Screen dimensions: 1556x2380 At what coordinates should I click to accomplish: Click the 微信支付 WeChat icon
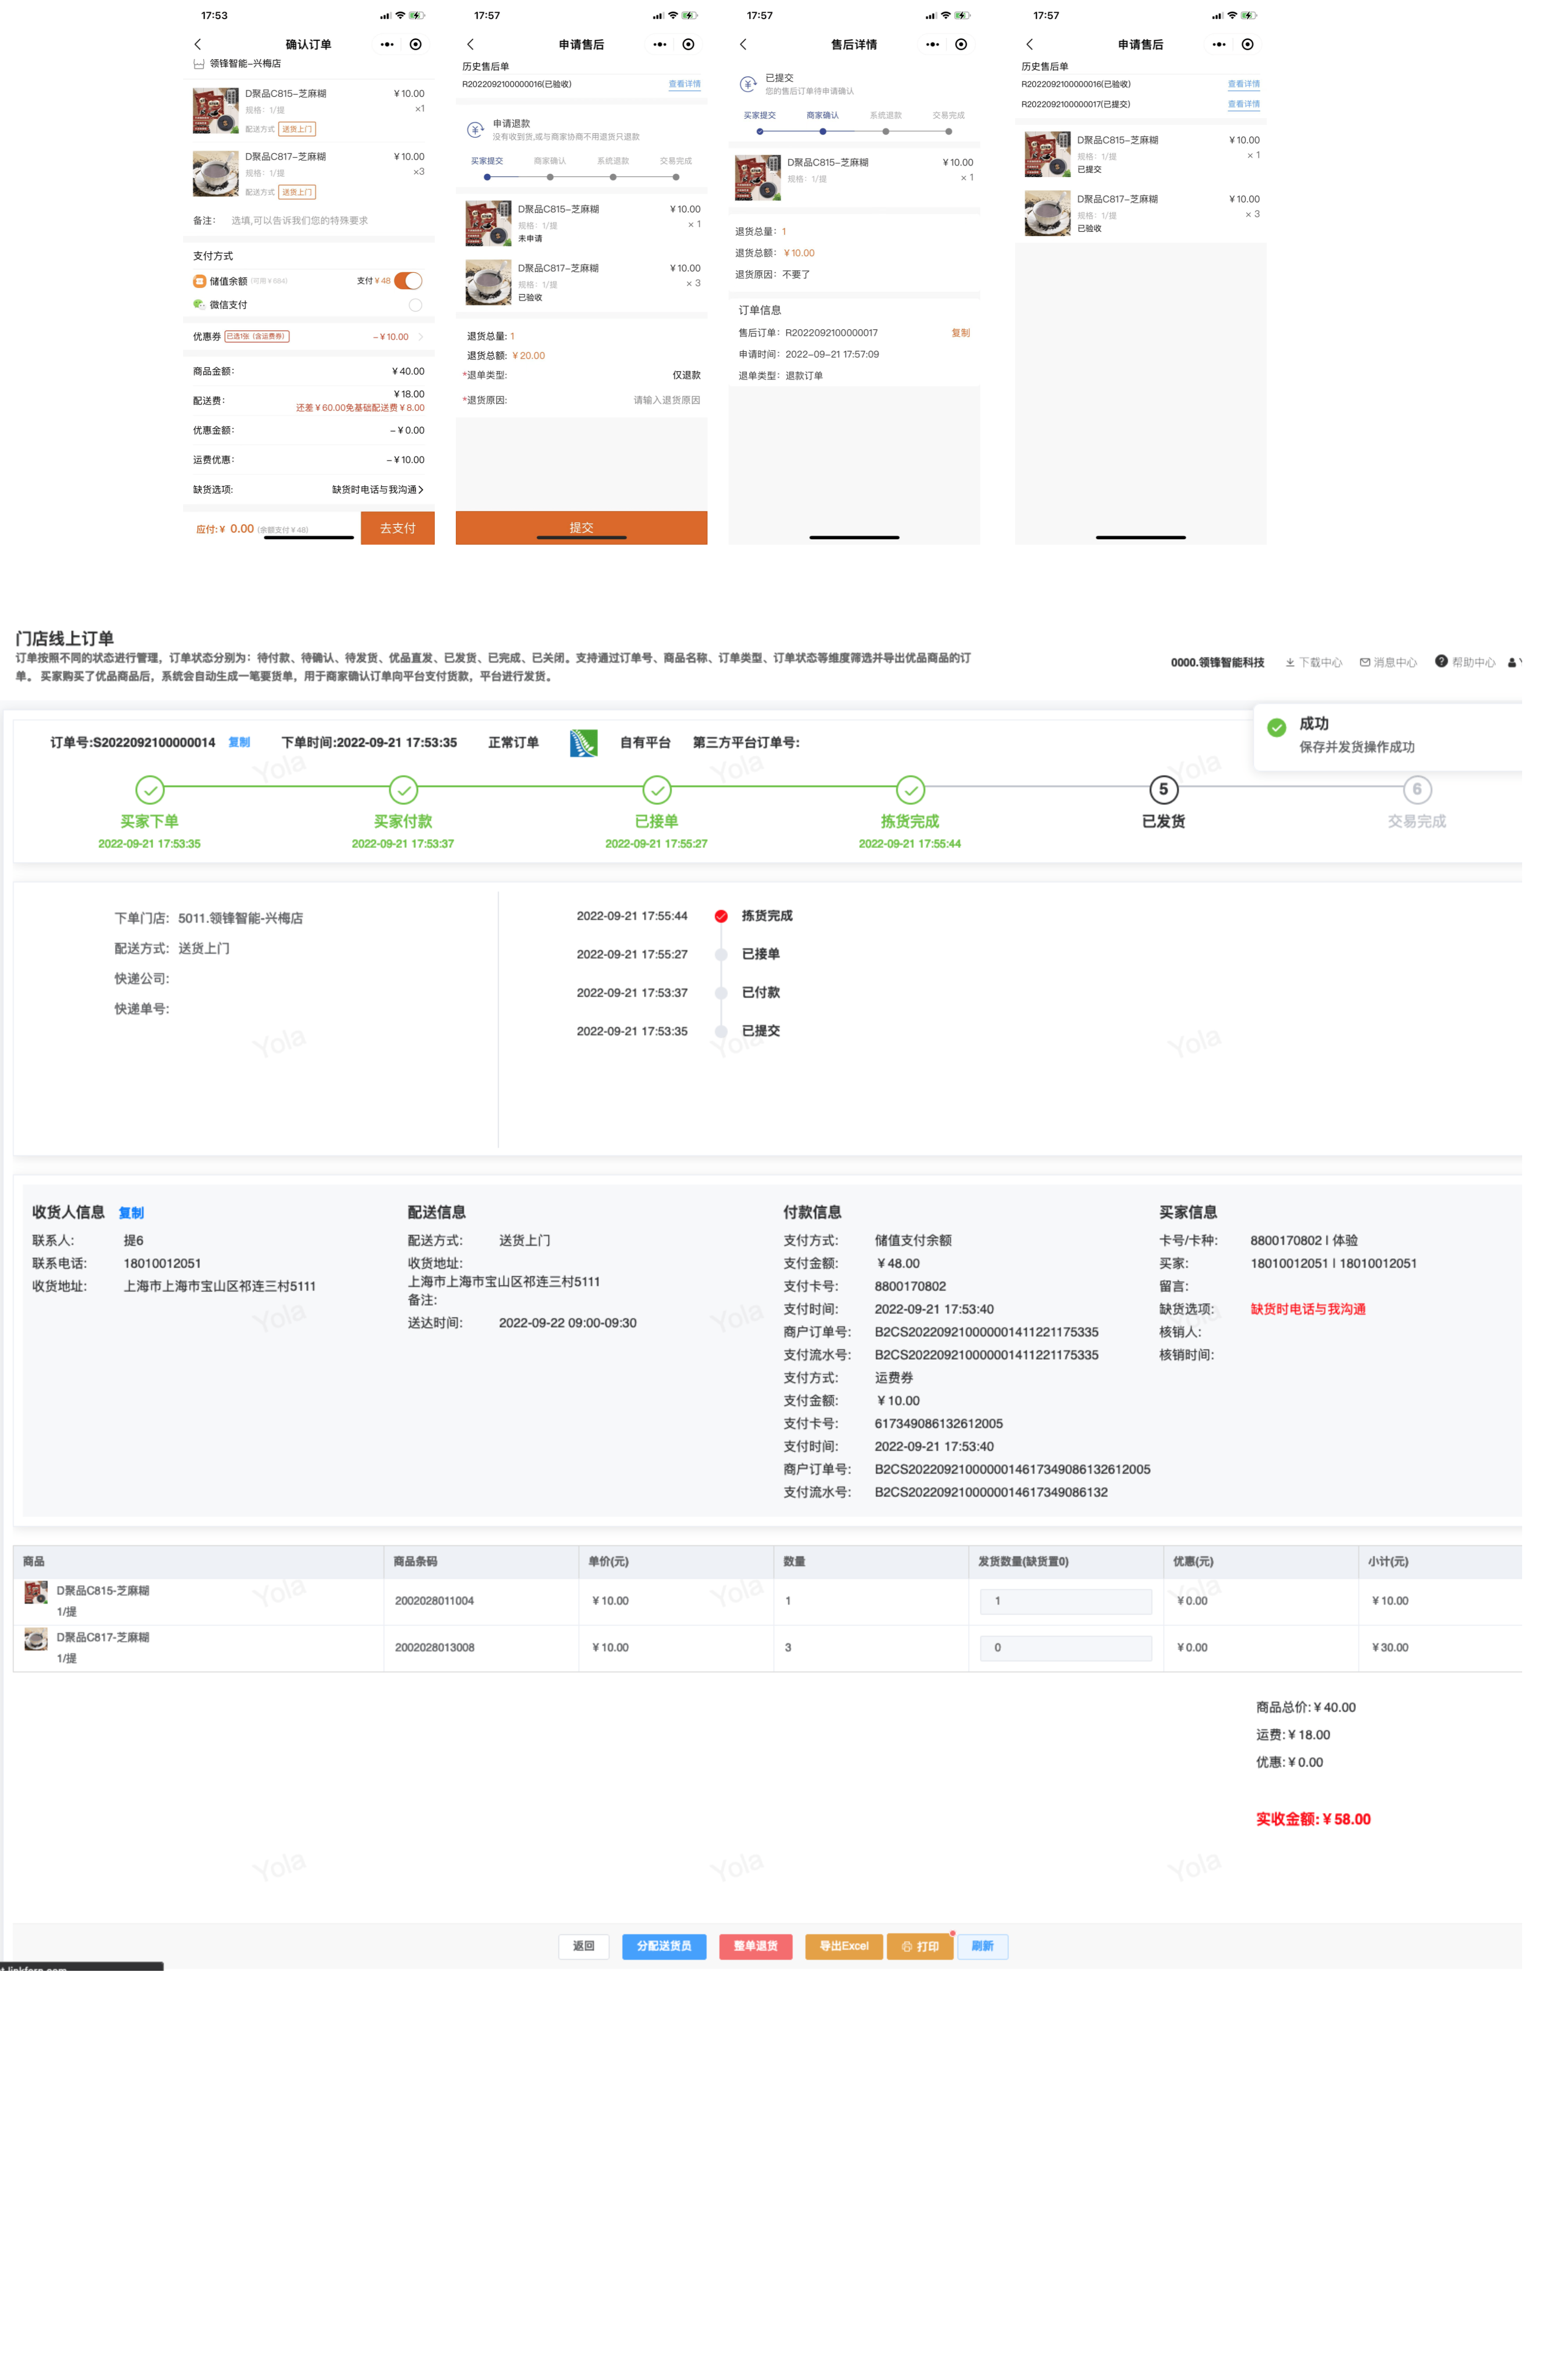click(199, 304)
